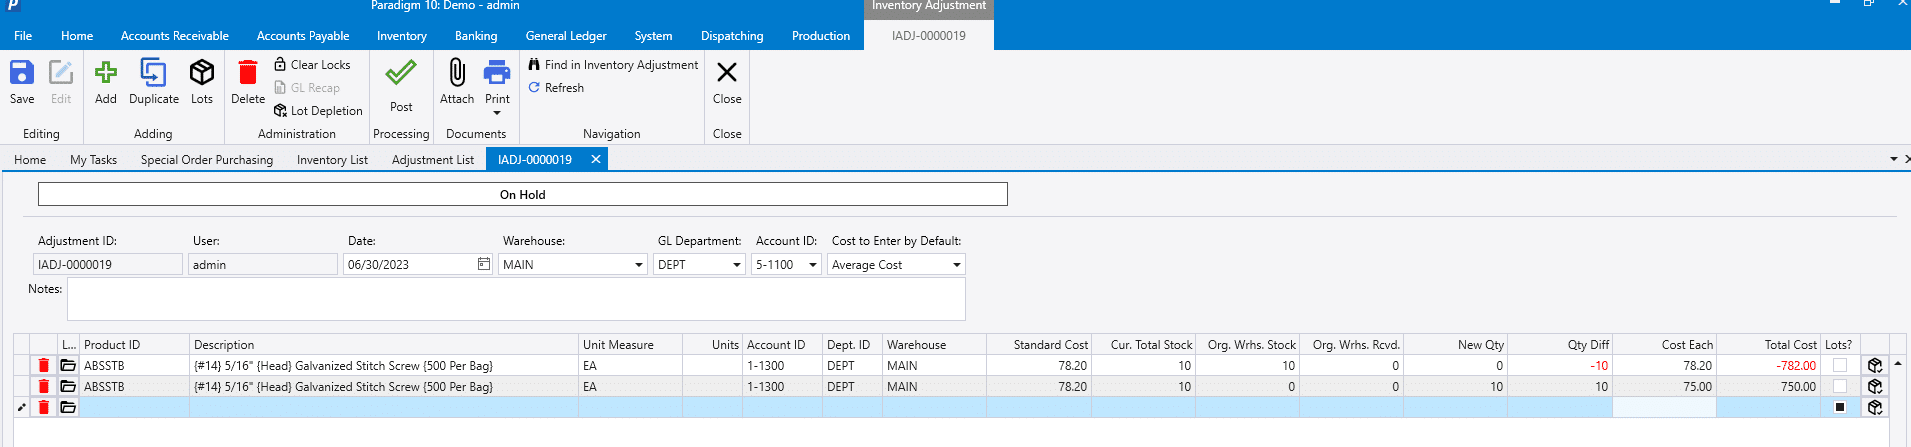Open the General Ledger menu
Viewport: 1911px width, 447px height.
tap(566, 36)
